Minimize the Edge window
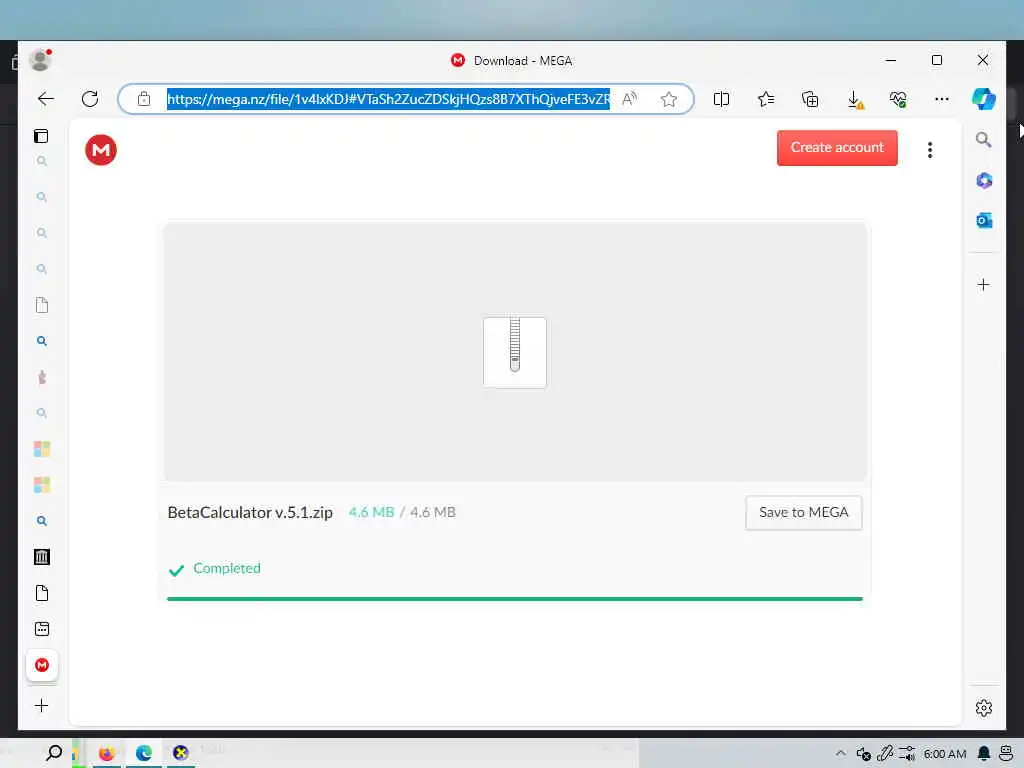The image size is (1024, 768). [x=891, y=60]
